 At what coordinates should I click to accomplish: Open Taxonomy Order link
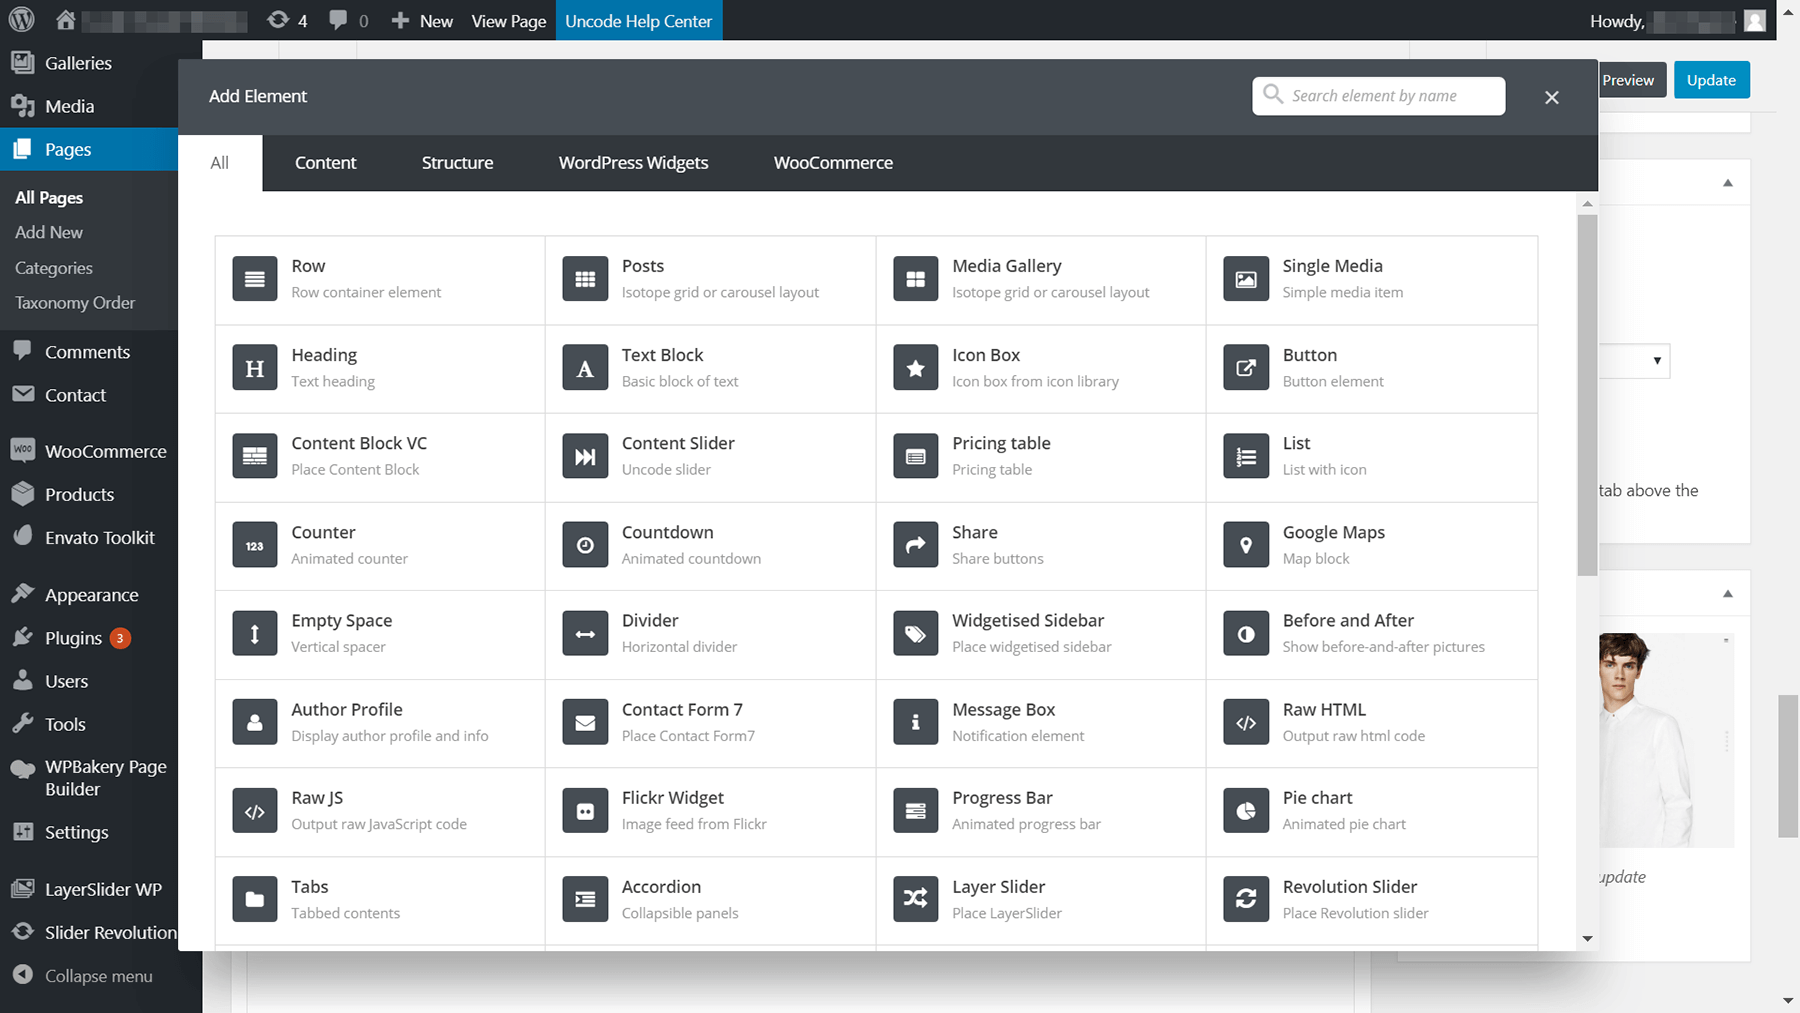(x=75, y=302)
